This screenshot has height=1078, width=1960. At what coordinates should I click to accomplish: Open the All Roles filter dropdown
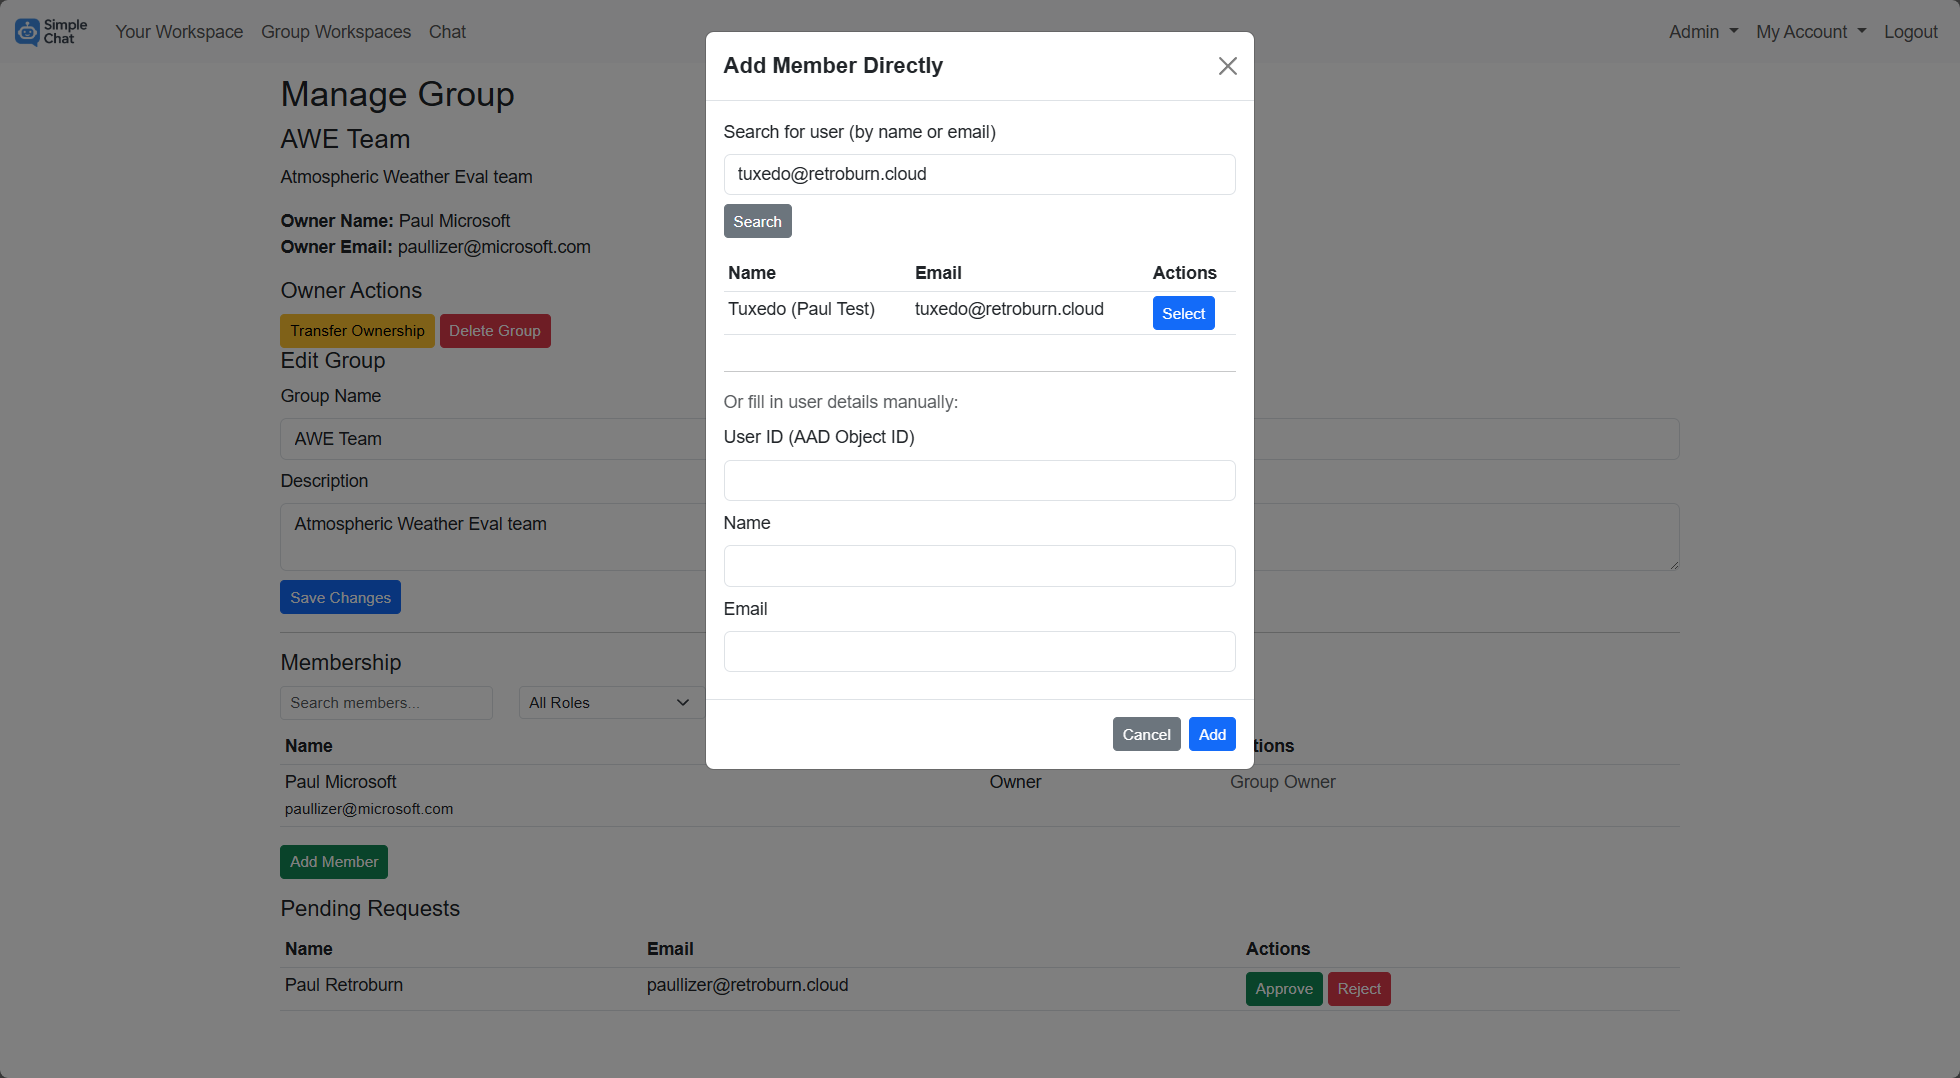(x=610, y=702)
